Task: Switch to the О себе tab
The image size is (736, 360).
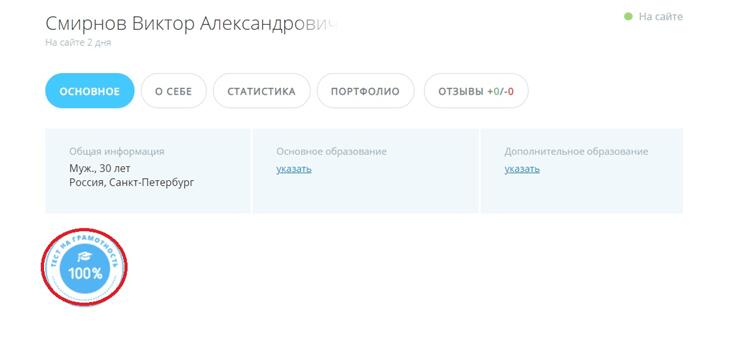Action: [x=174, y=91]
